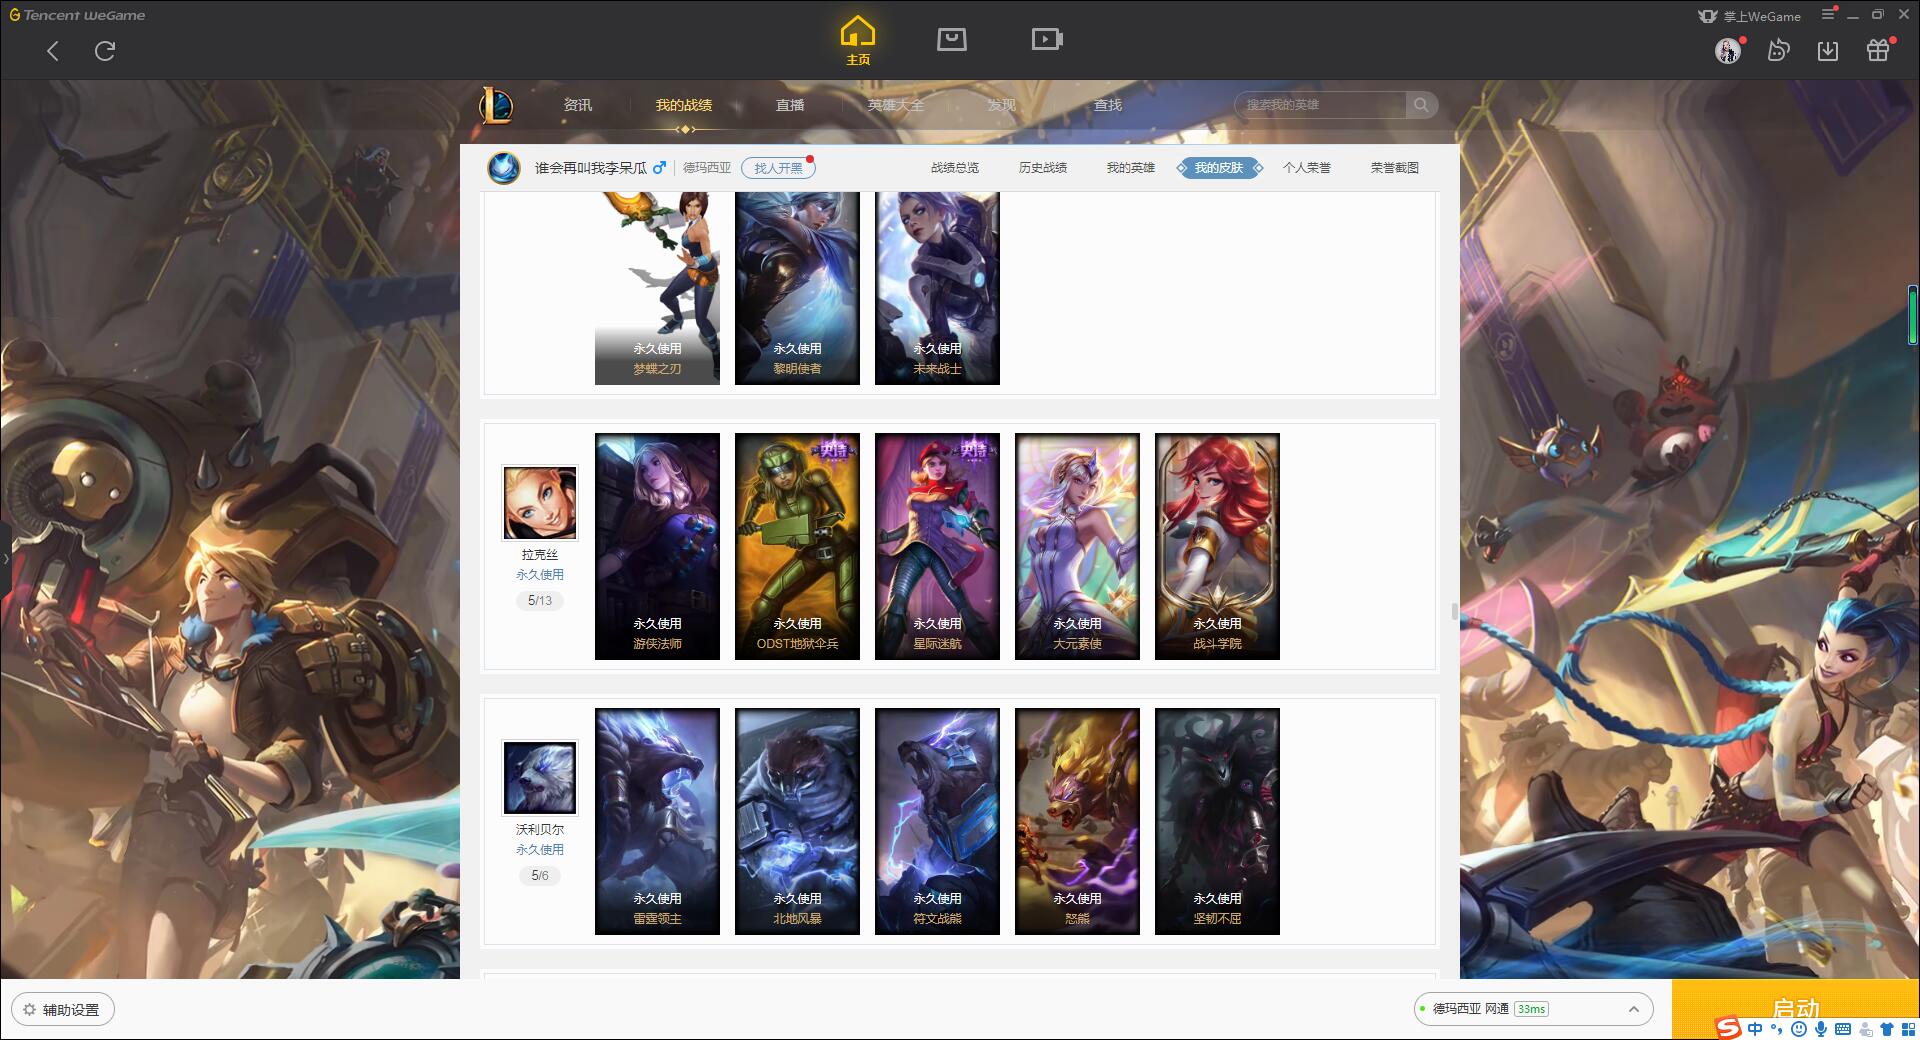Click the 5/6 skin count badge
1920x1040 pixels.
pyautogui.click(x=540, y=876)
